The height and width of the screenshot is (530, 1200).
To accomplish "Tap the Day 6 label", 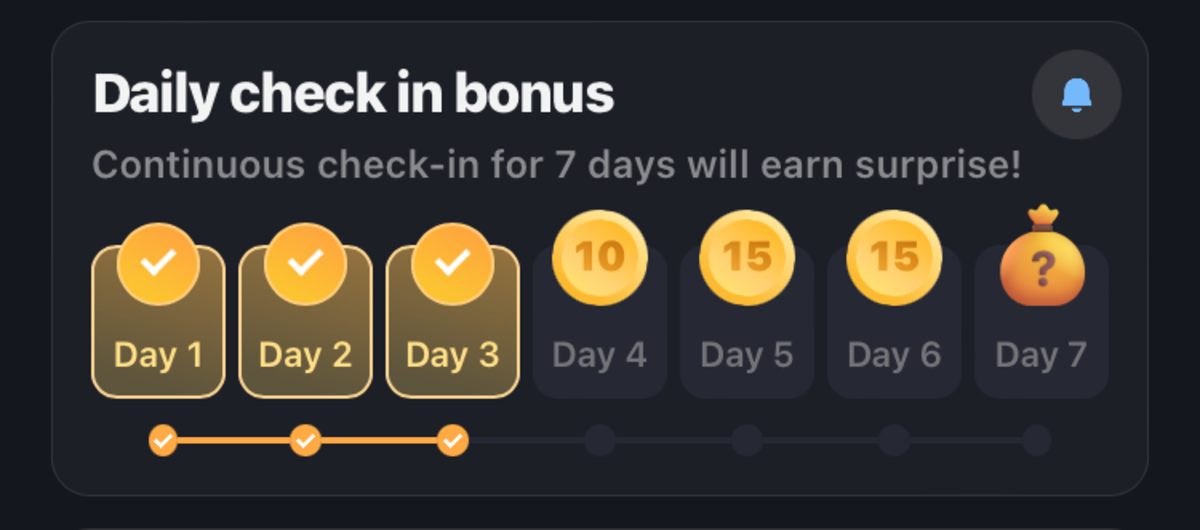I will click(x=894, y=355).
